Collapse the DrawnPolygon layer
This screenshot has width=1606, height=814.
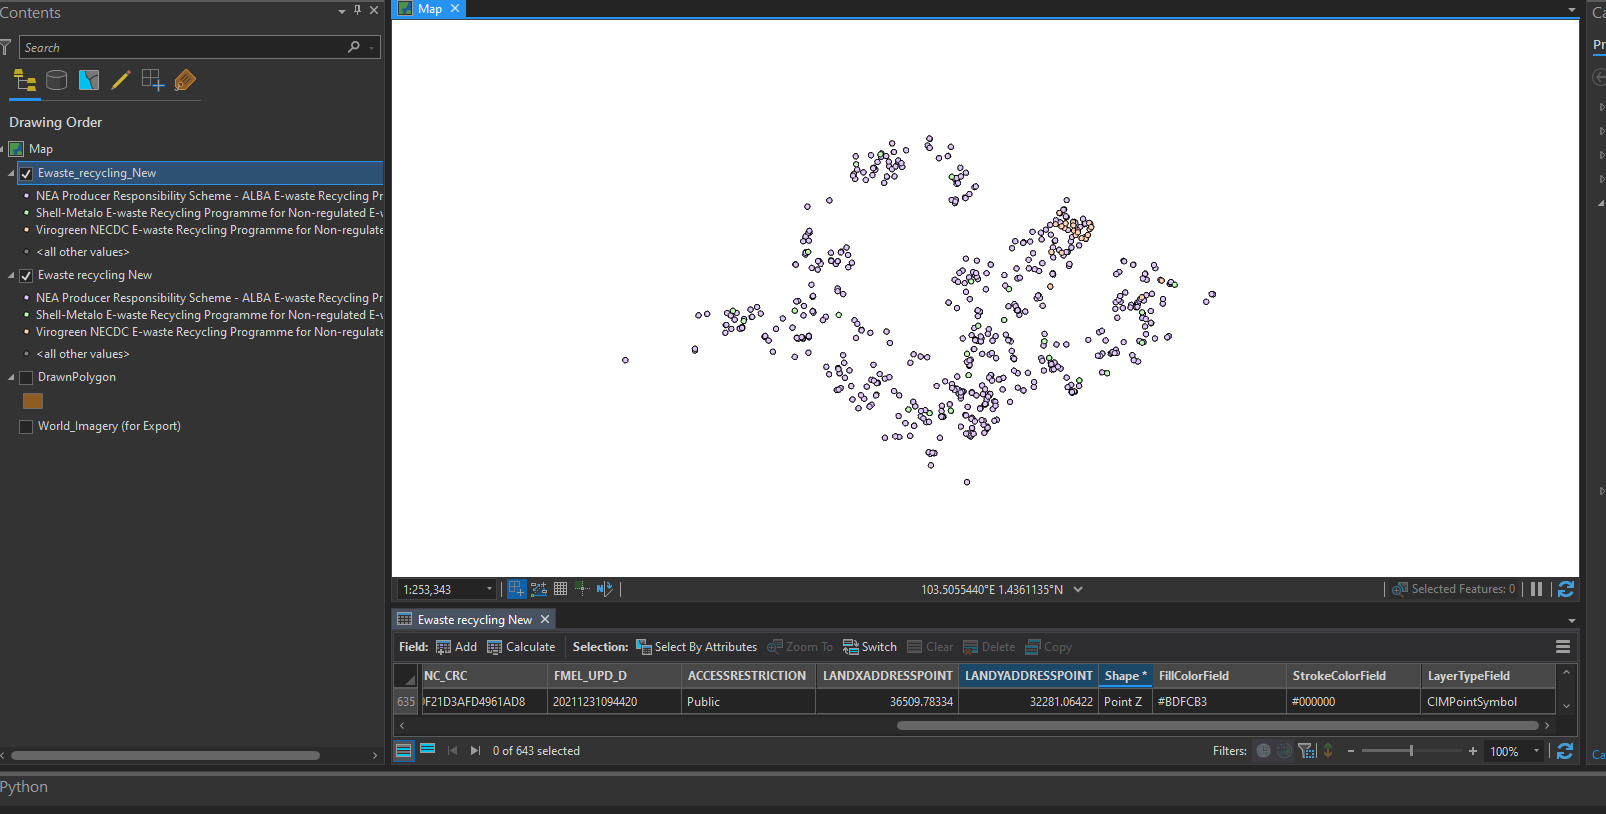11,378
